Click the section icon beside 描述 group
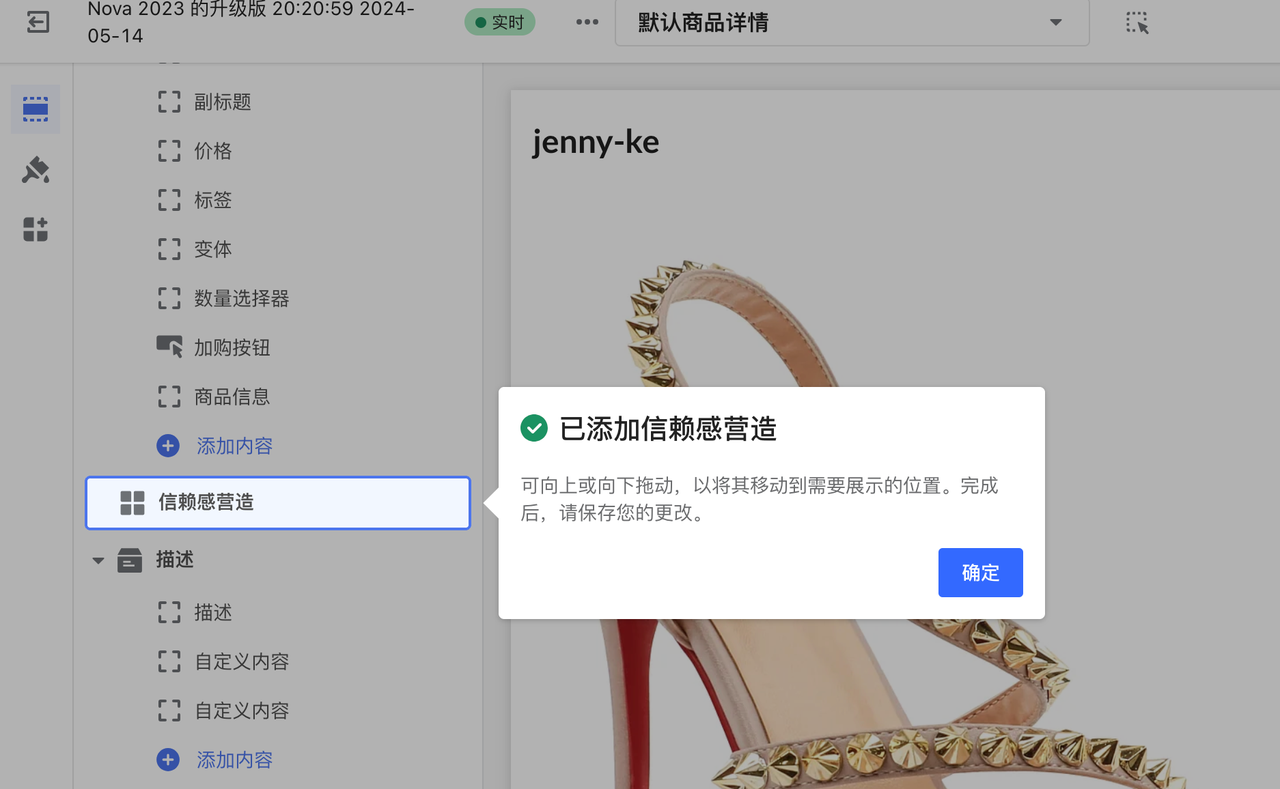Image resolution: width=1280 pixels, height=789 pixels. 129,560
